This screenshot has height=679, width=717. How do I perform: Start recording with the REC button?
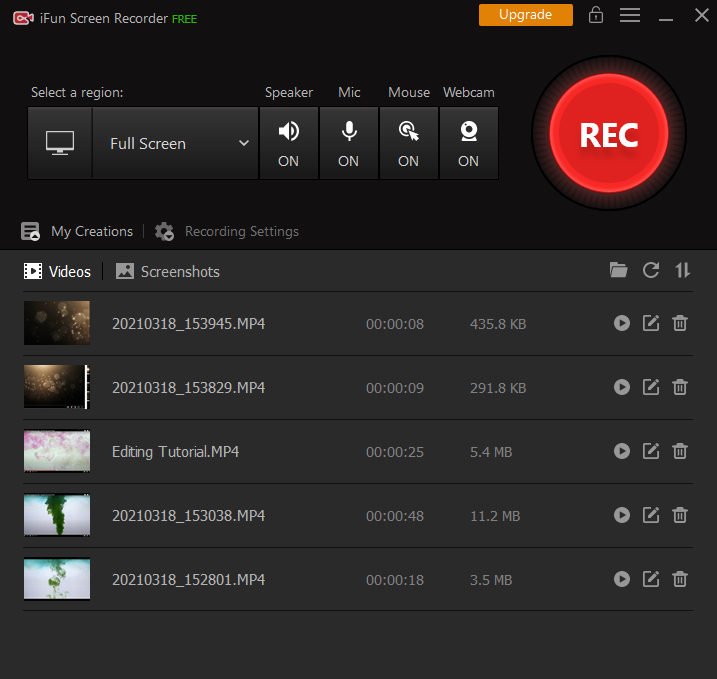click(608, 134)
